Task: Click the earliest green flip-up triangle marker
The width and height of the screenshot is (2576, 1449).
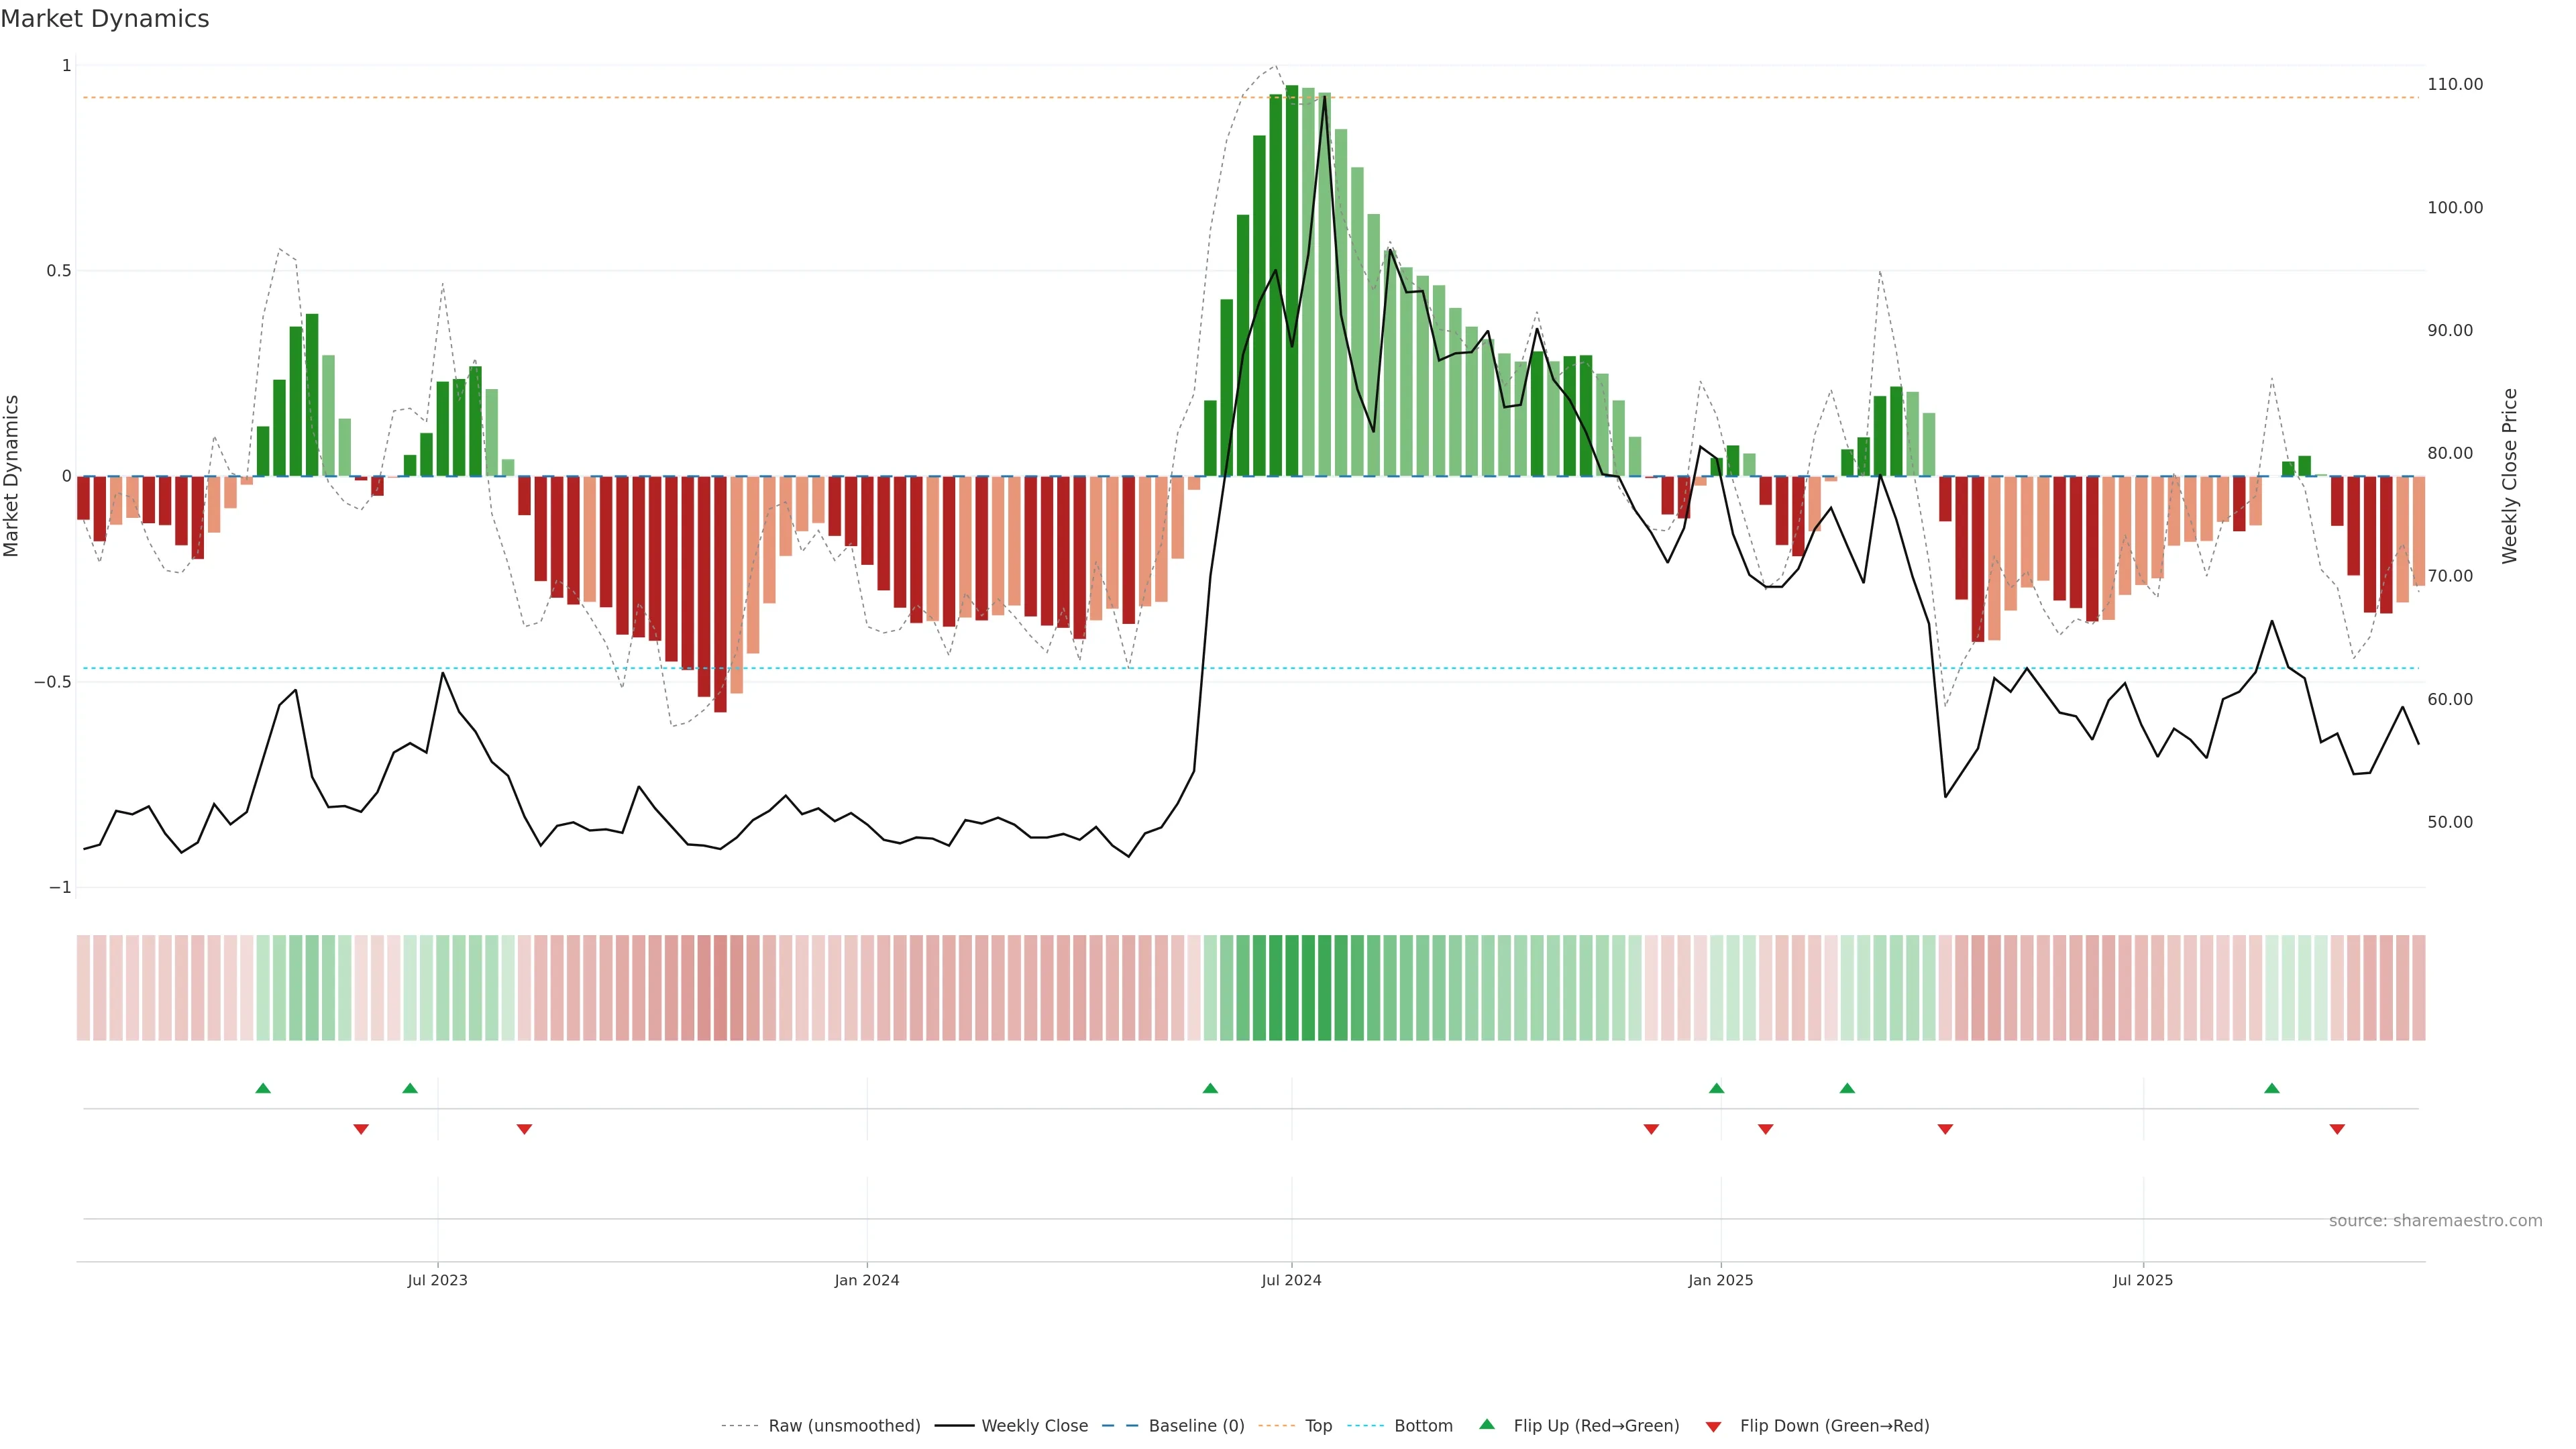Action: [x=263, y=1088]
